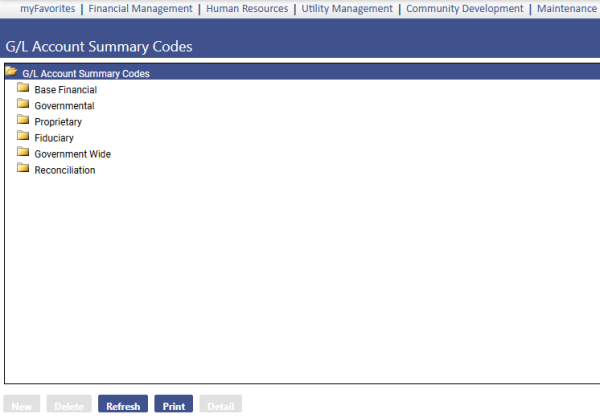Screen dimensions: 600x418
Task: Select the Fiduciary tree item
Action: point(54,138)
